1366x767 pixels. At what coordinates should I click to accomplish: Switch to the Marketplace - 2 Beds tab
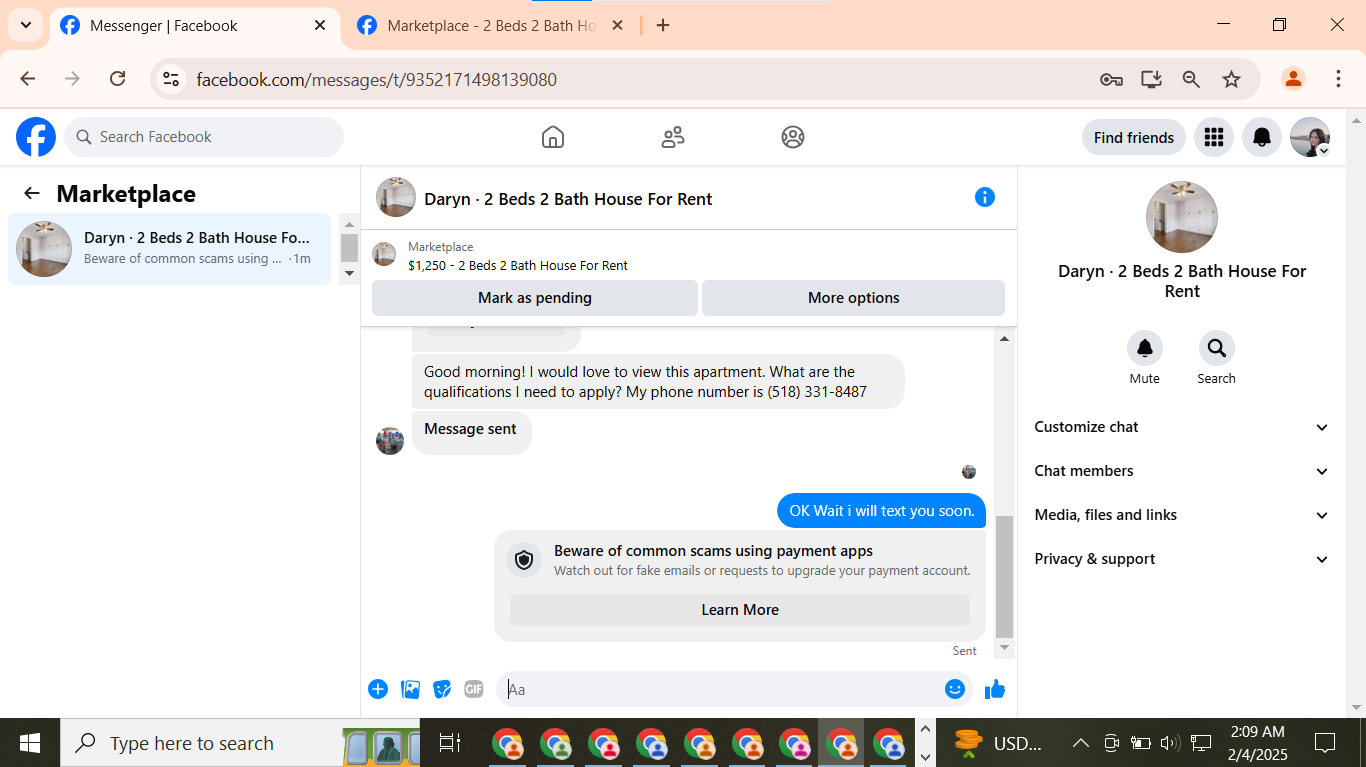492,26
